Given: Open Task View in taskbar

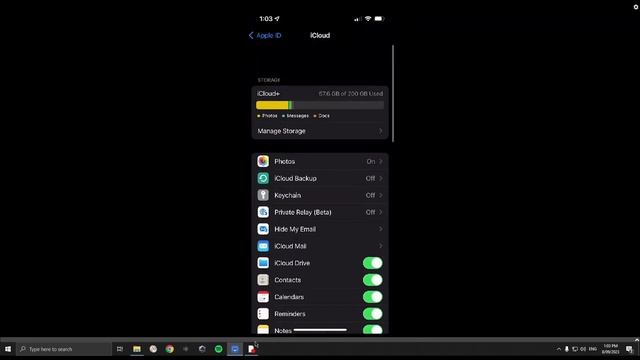Looking at the screenshot, I should click(x=120, y=349).
